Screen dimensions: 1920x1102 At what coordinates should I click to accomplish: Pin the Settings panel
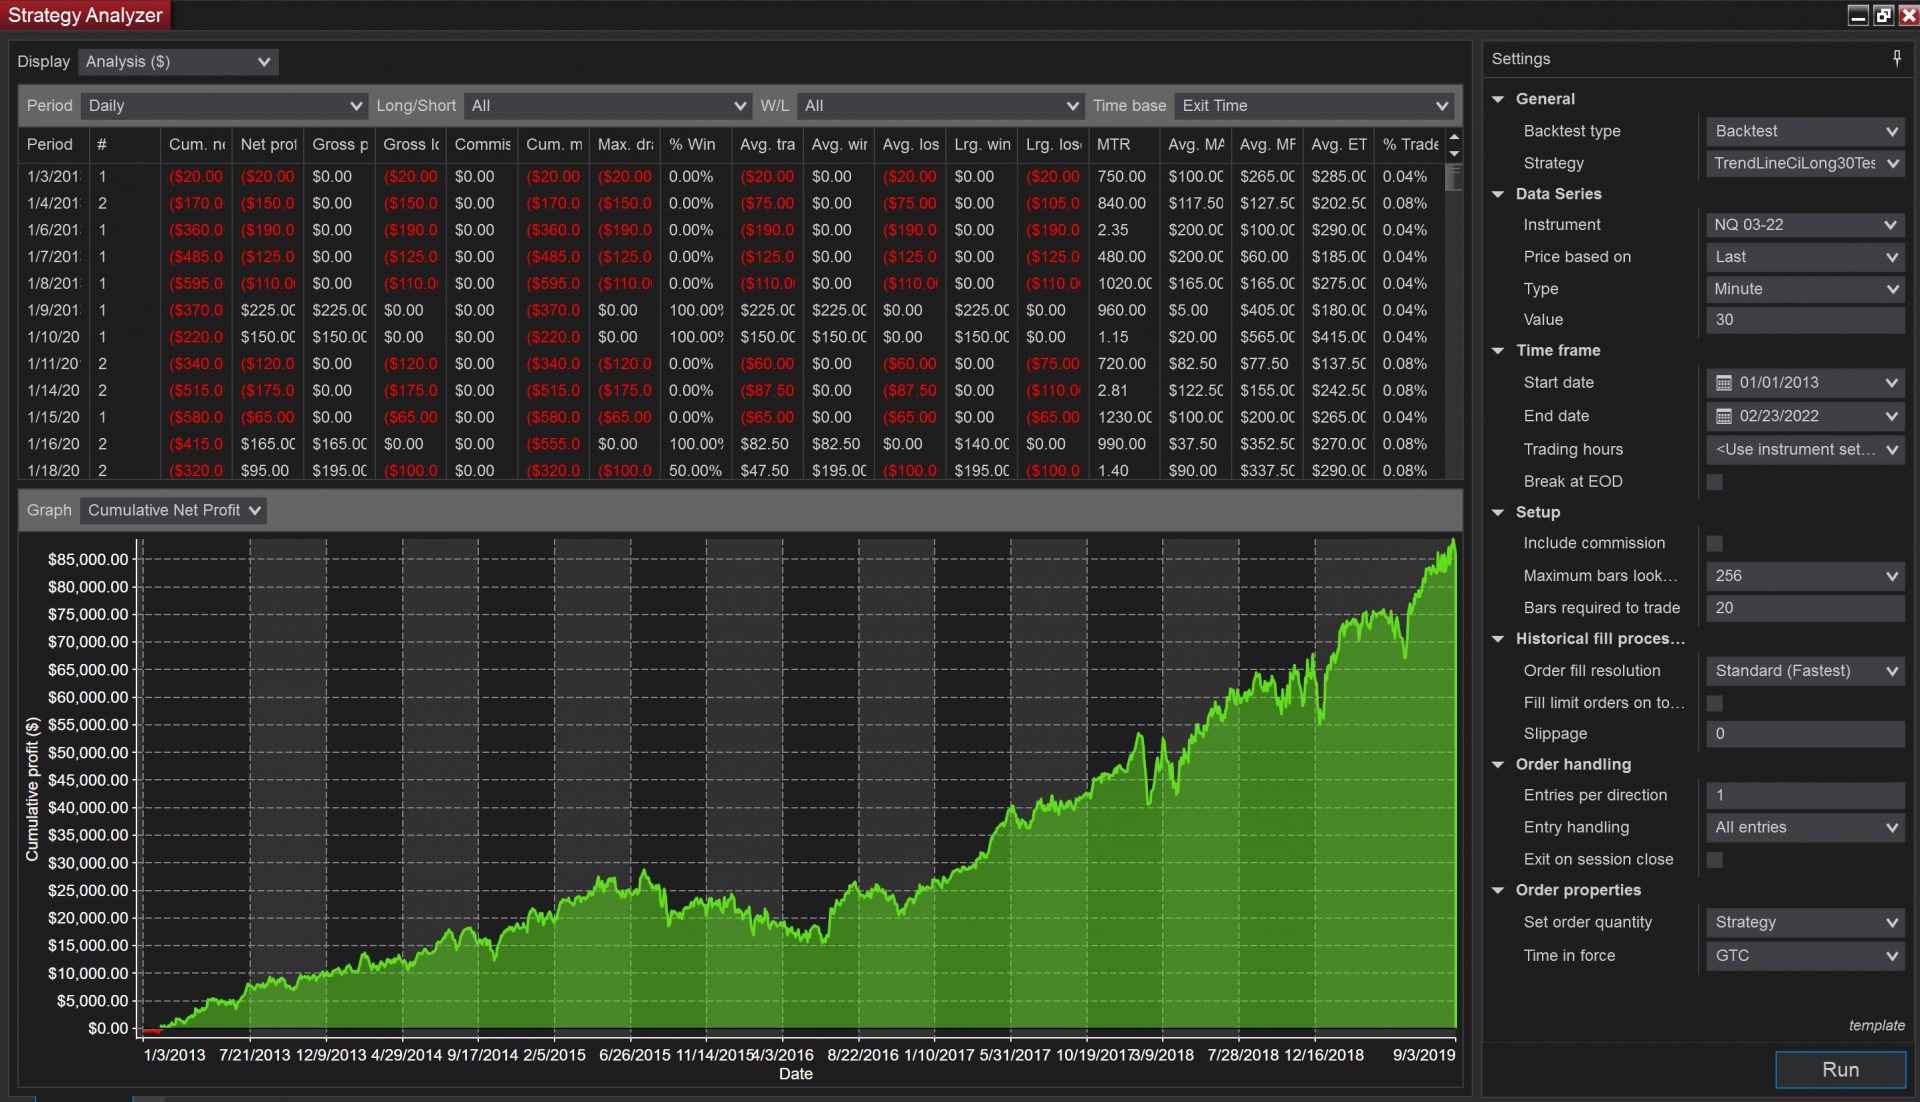tap(1897, 59)
